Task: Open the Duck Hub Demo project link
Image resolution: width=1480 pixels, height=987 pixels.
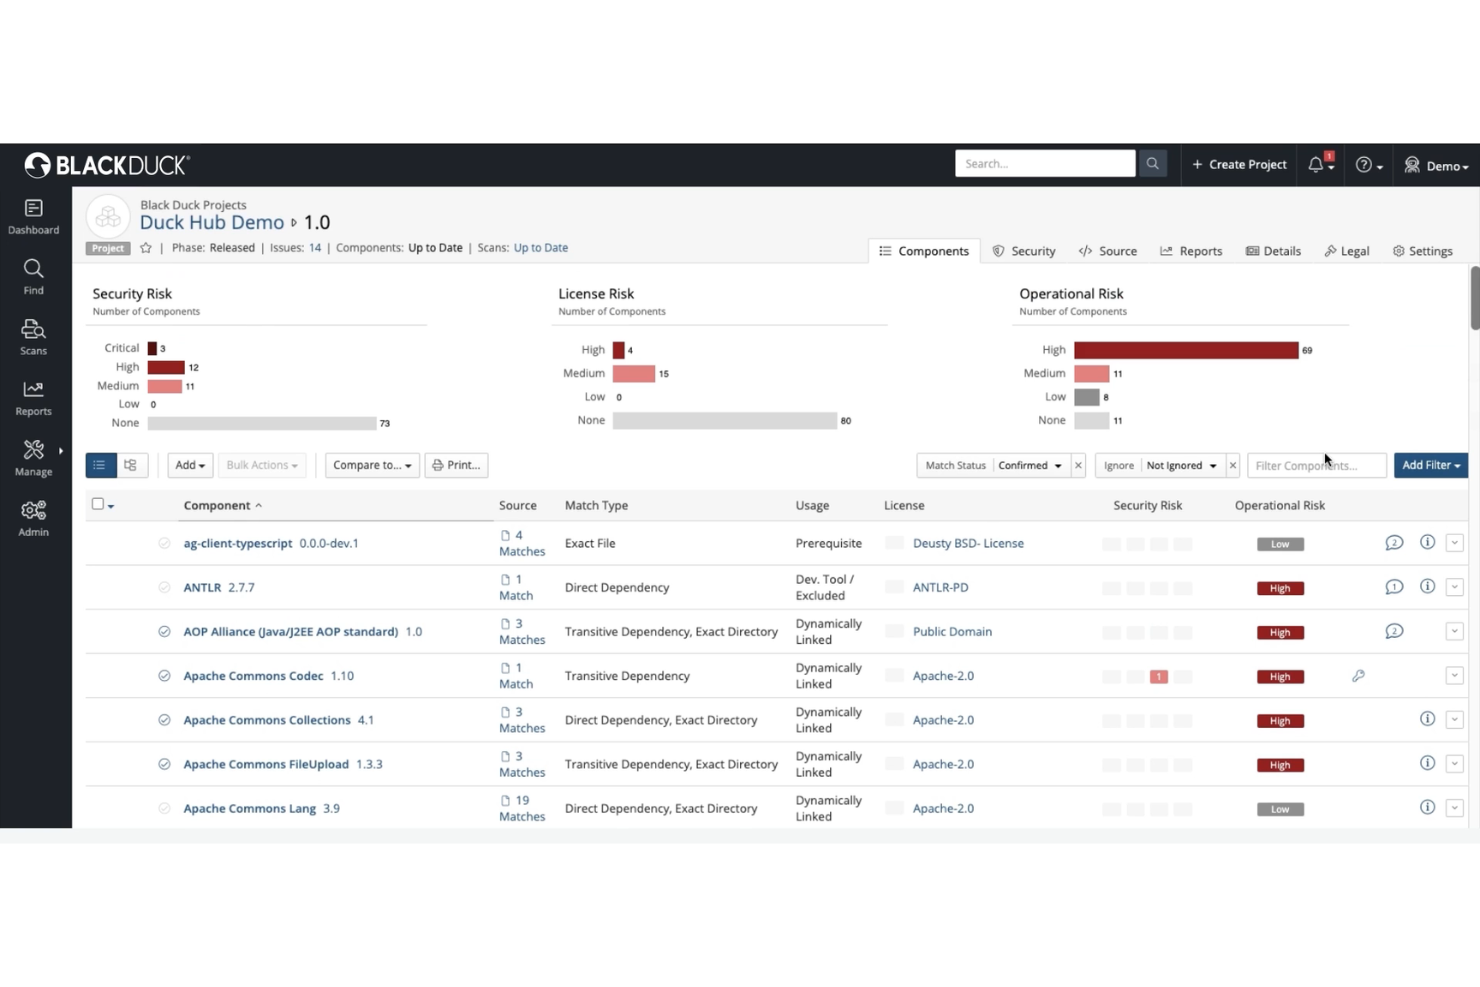Action: (212, 222)
